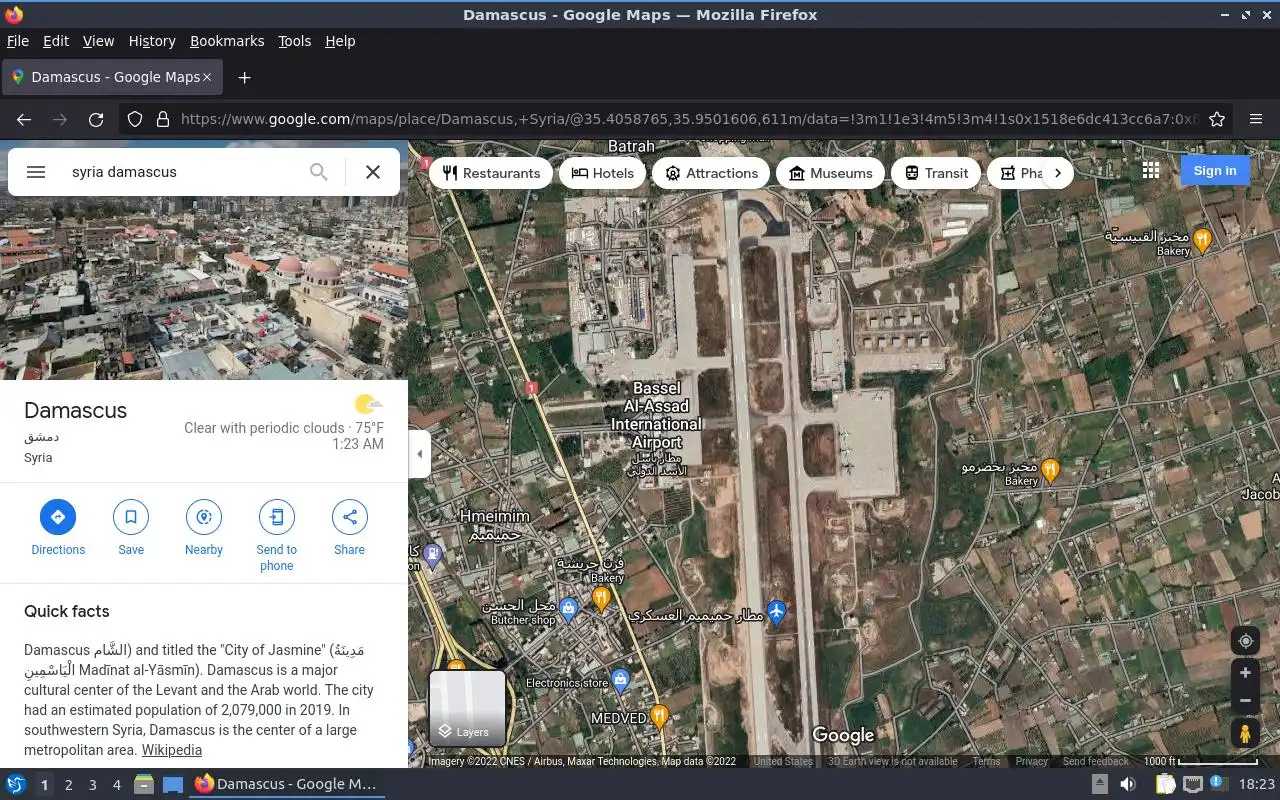This screenshot has width=1280, height=800.
Task: Show more category chips with the right arrow
Action: [x=1057, y=173]
